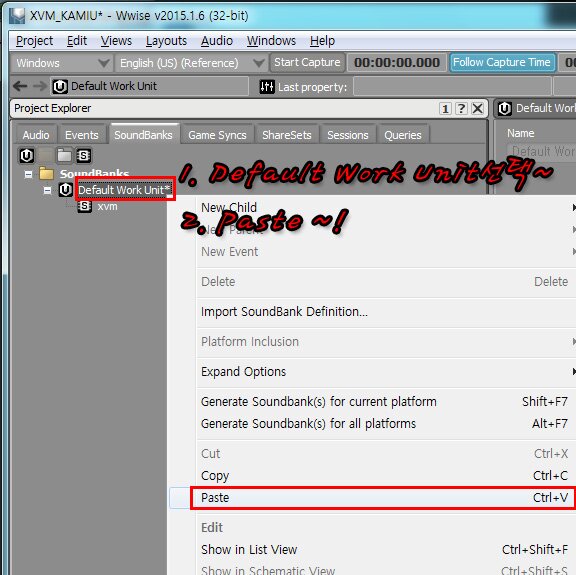Click the New Work Unit icon in the SoundBanks toolbar

point(26,155)
